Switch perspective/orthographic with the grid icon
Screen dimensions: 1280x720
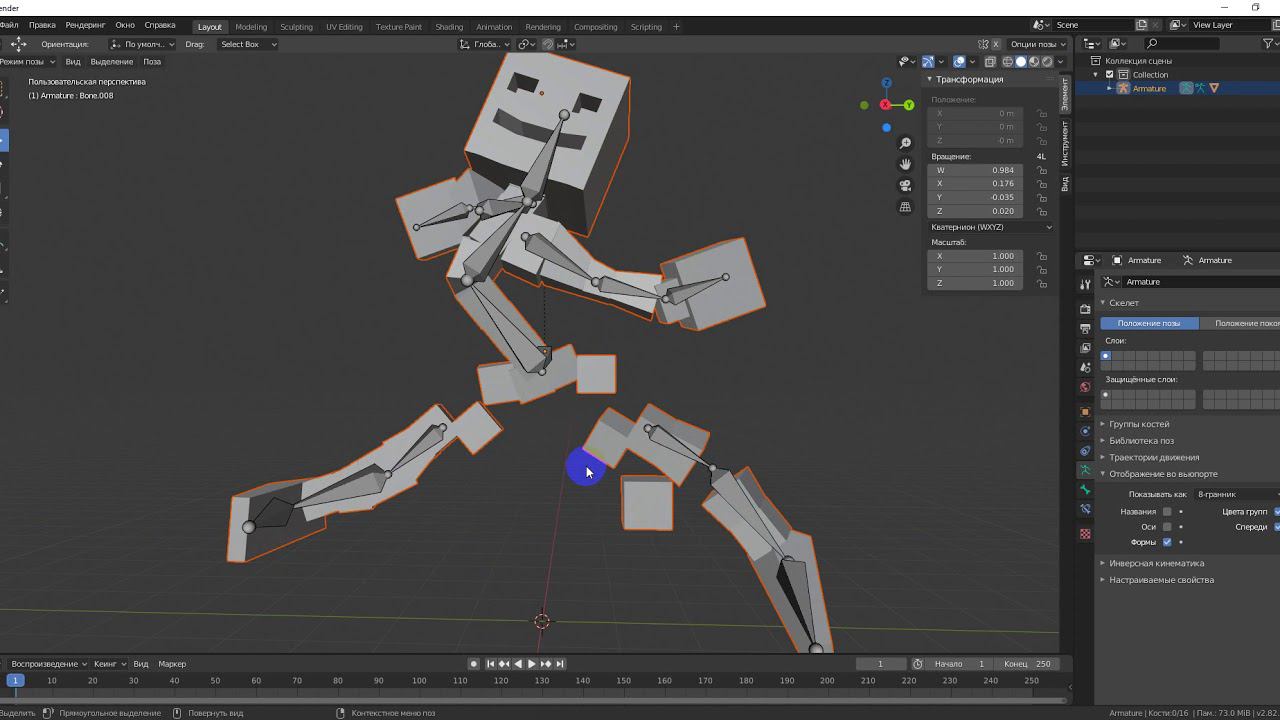pos(905,207)
